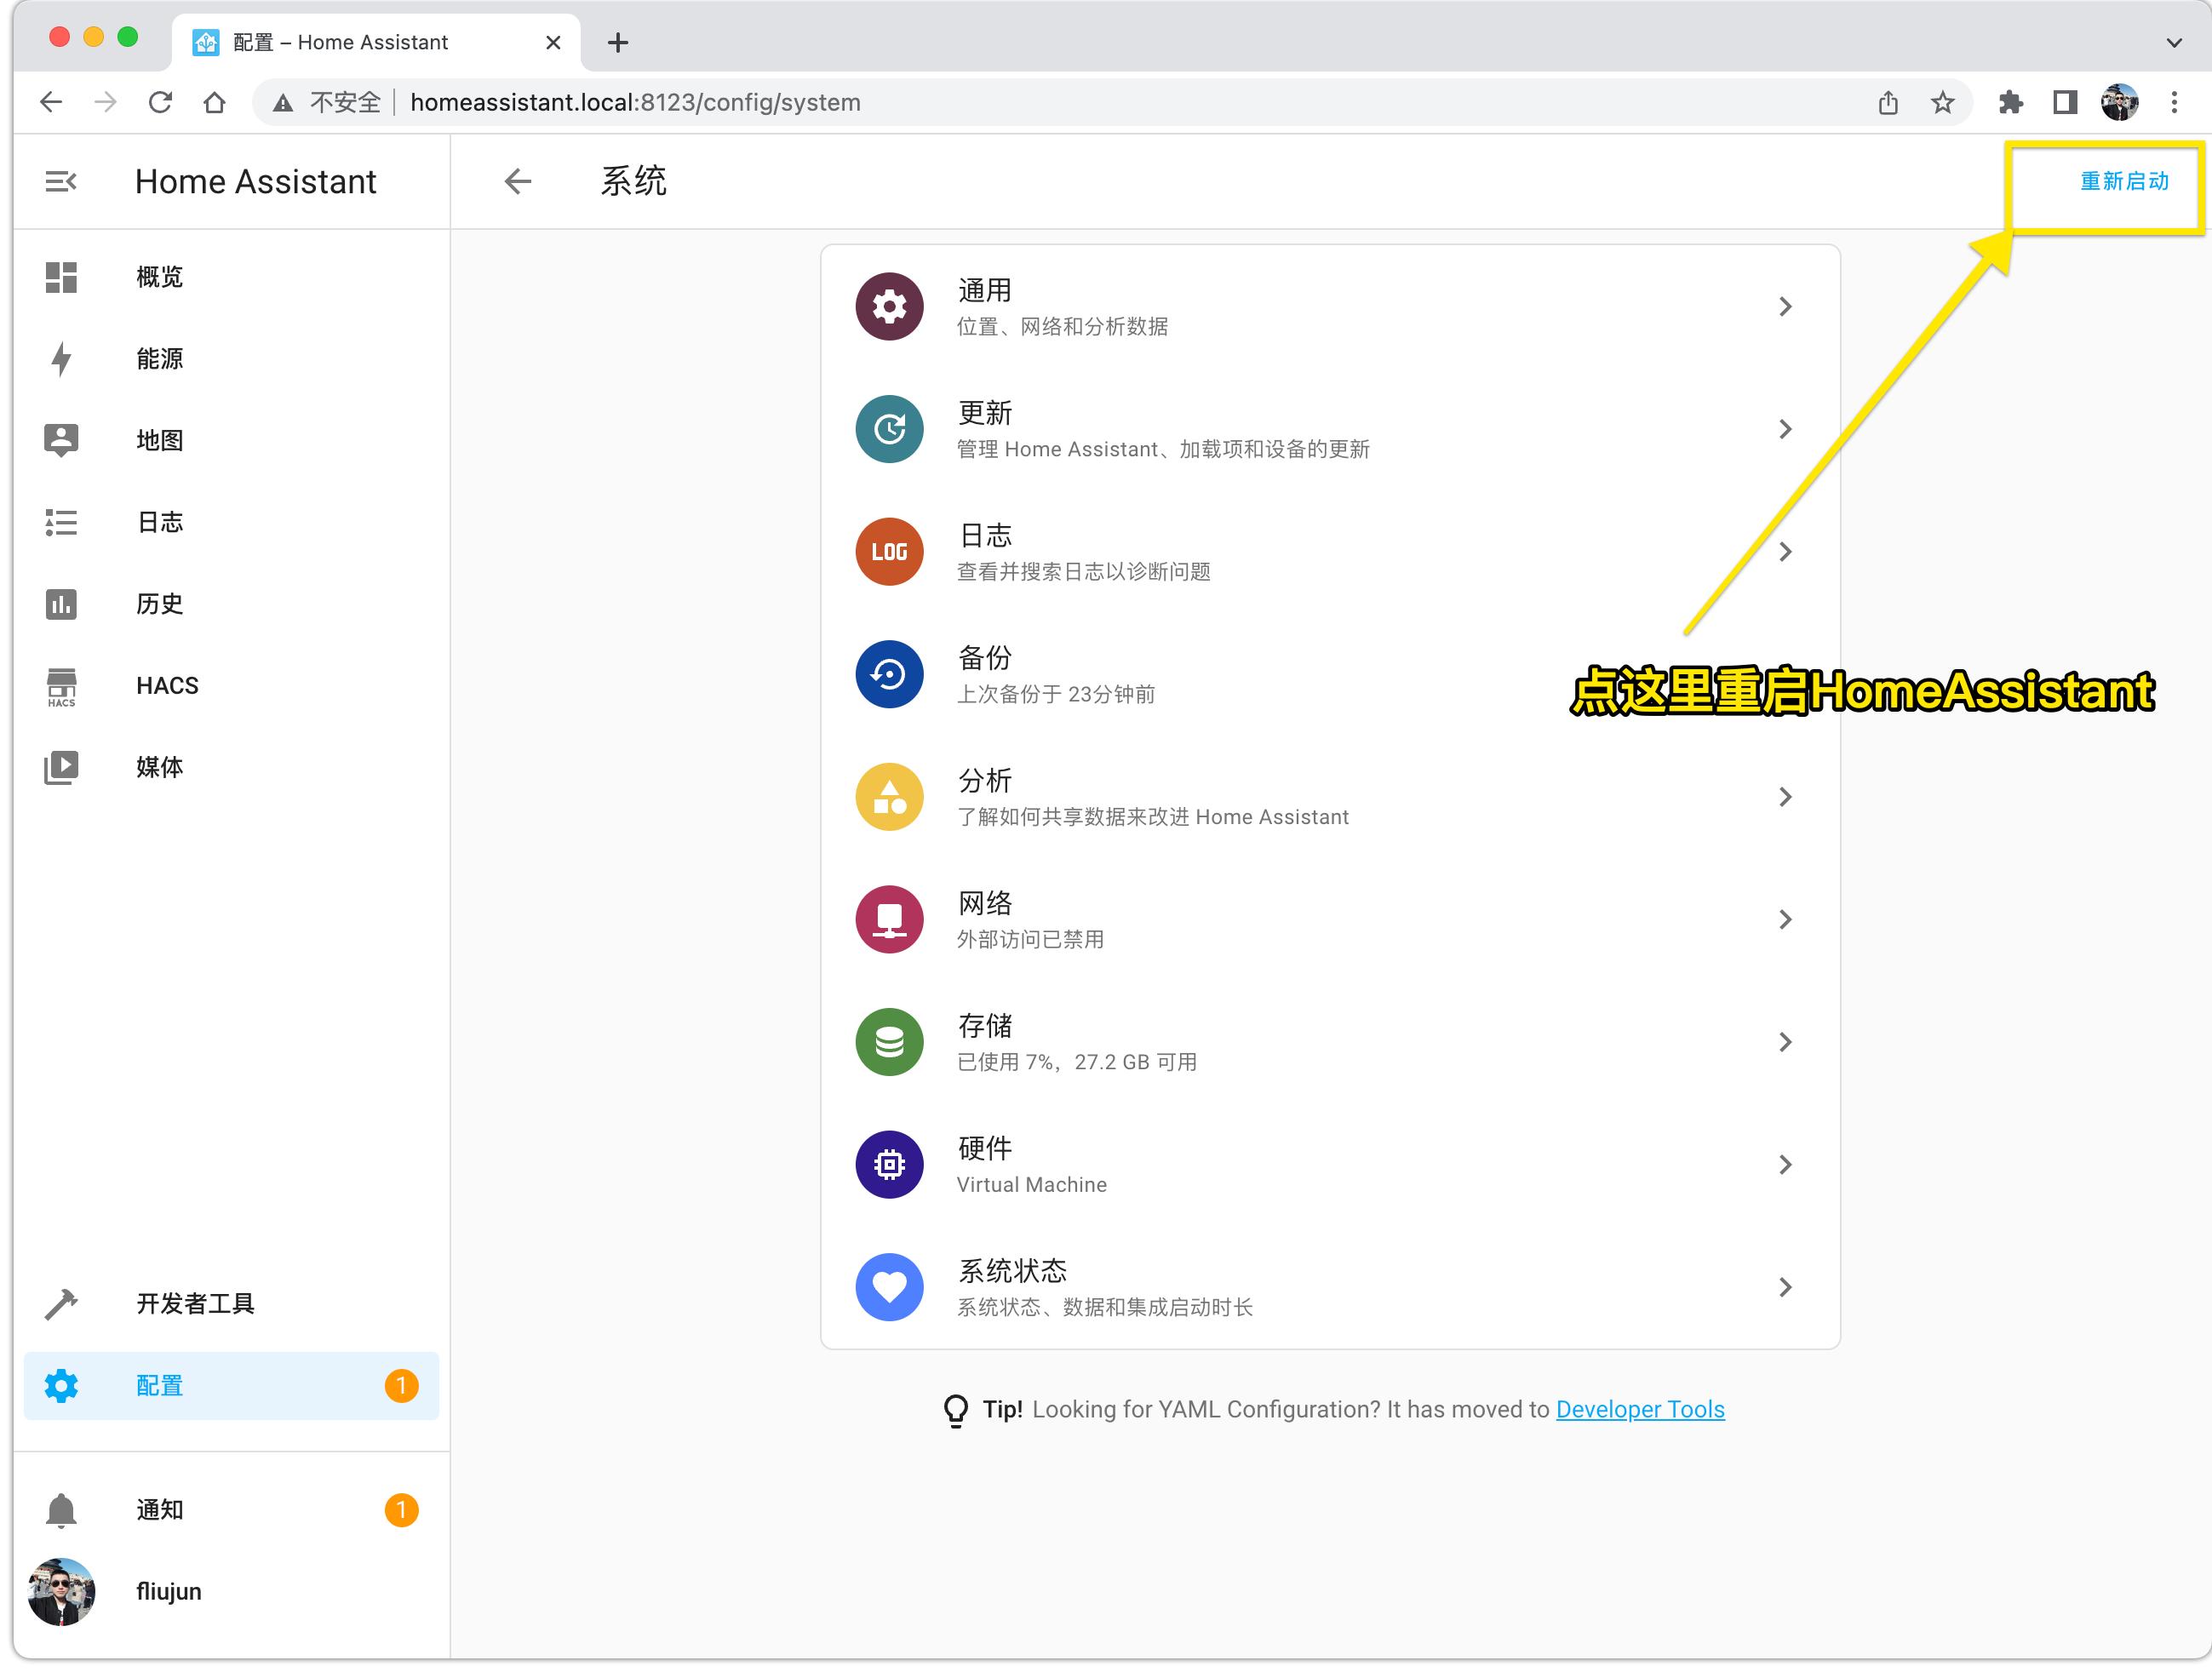Select the 历史 history chart icon
The image size is (2212, 1672).
point(60,604)
